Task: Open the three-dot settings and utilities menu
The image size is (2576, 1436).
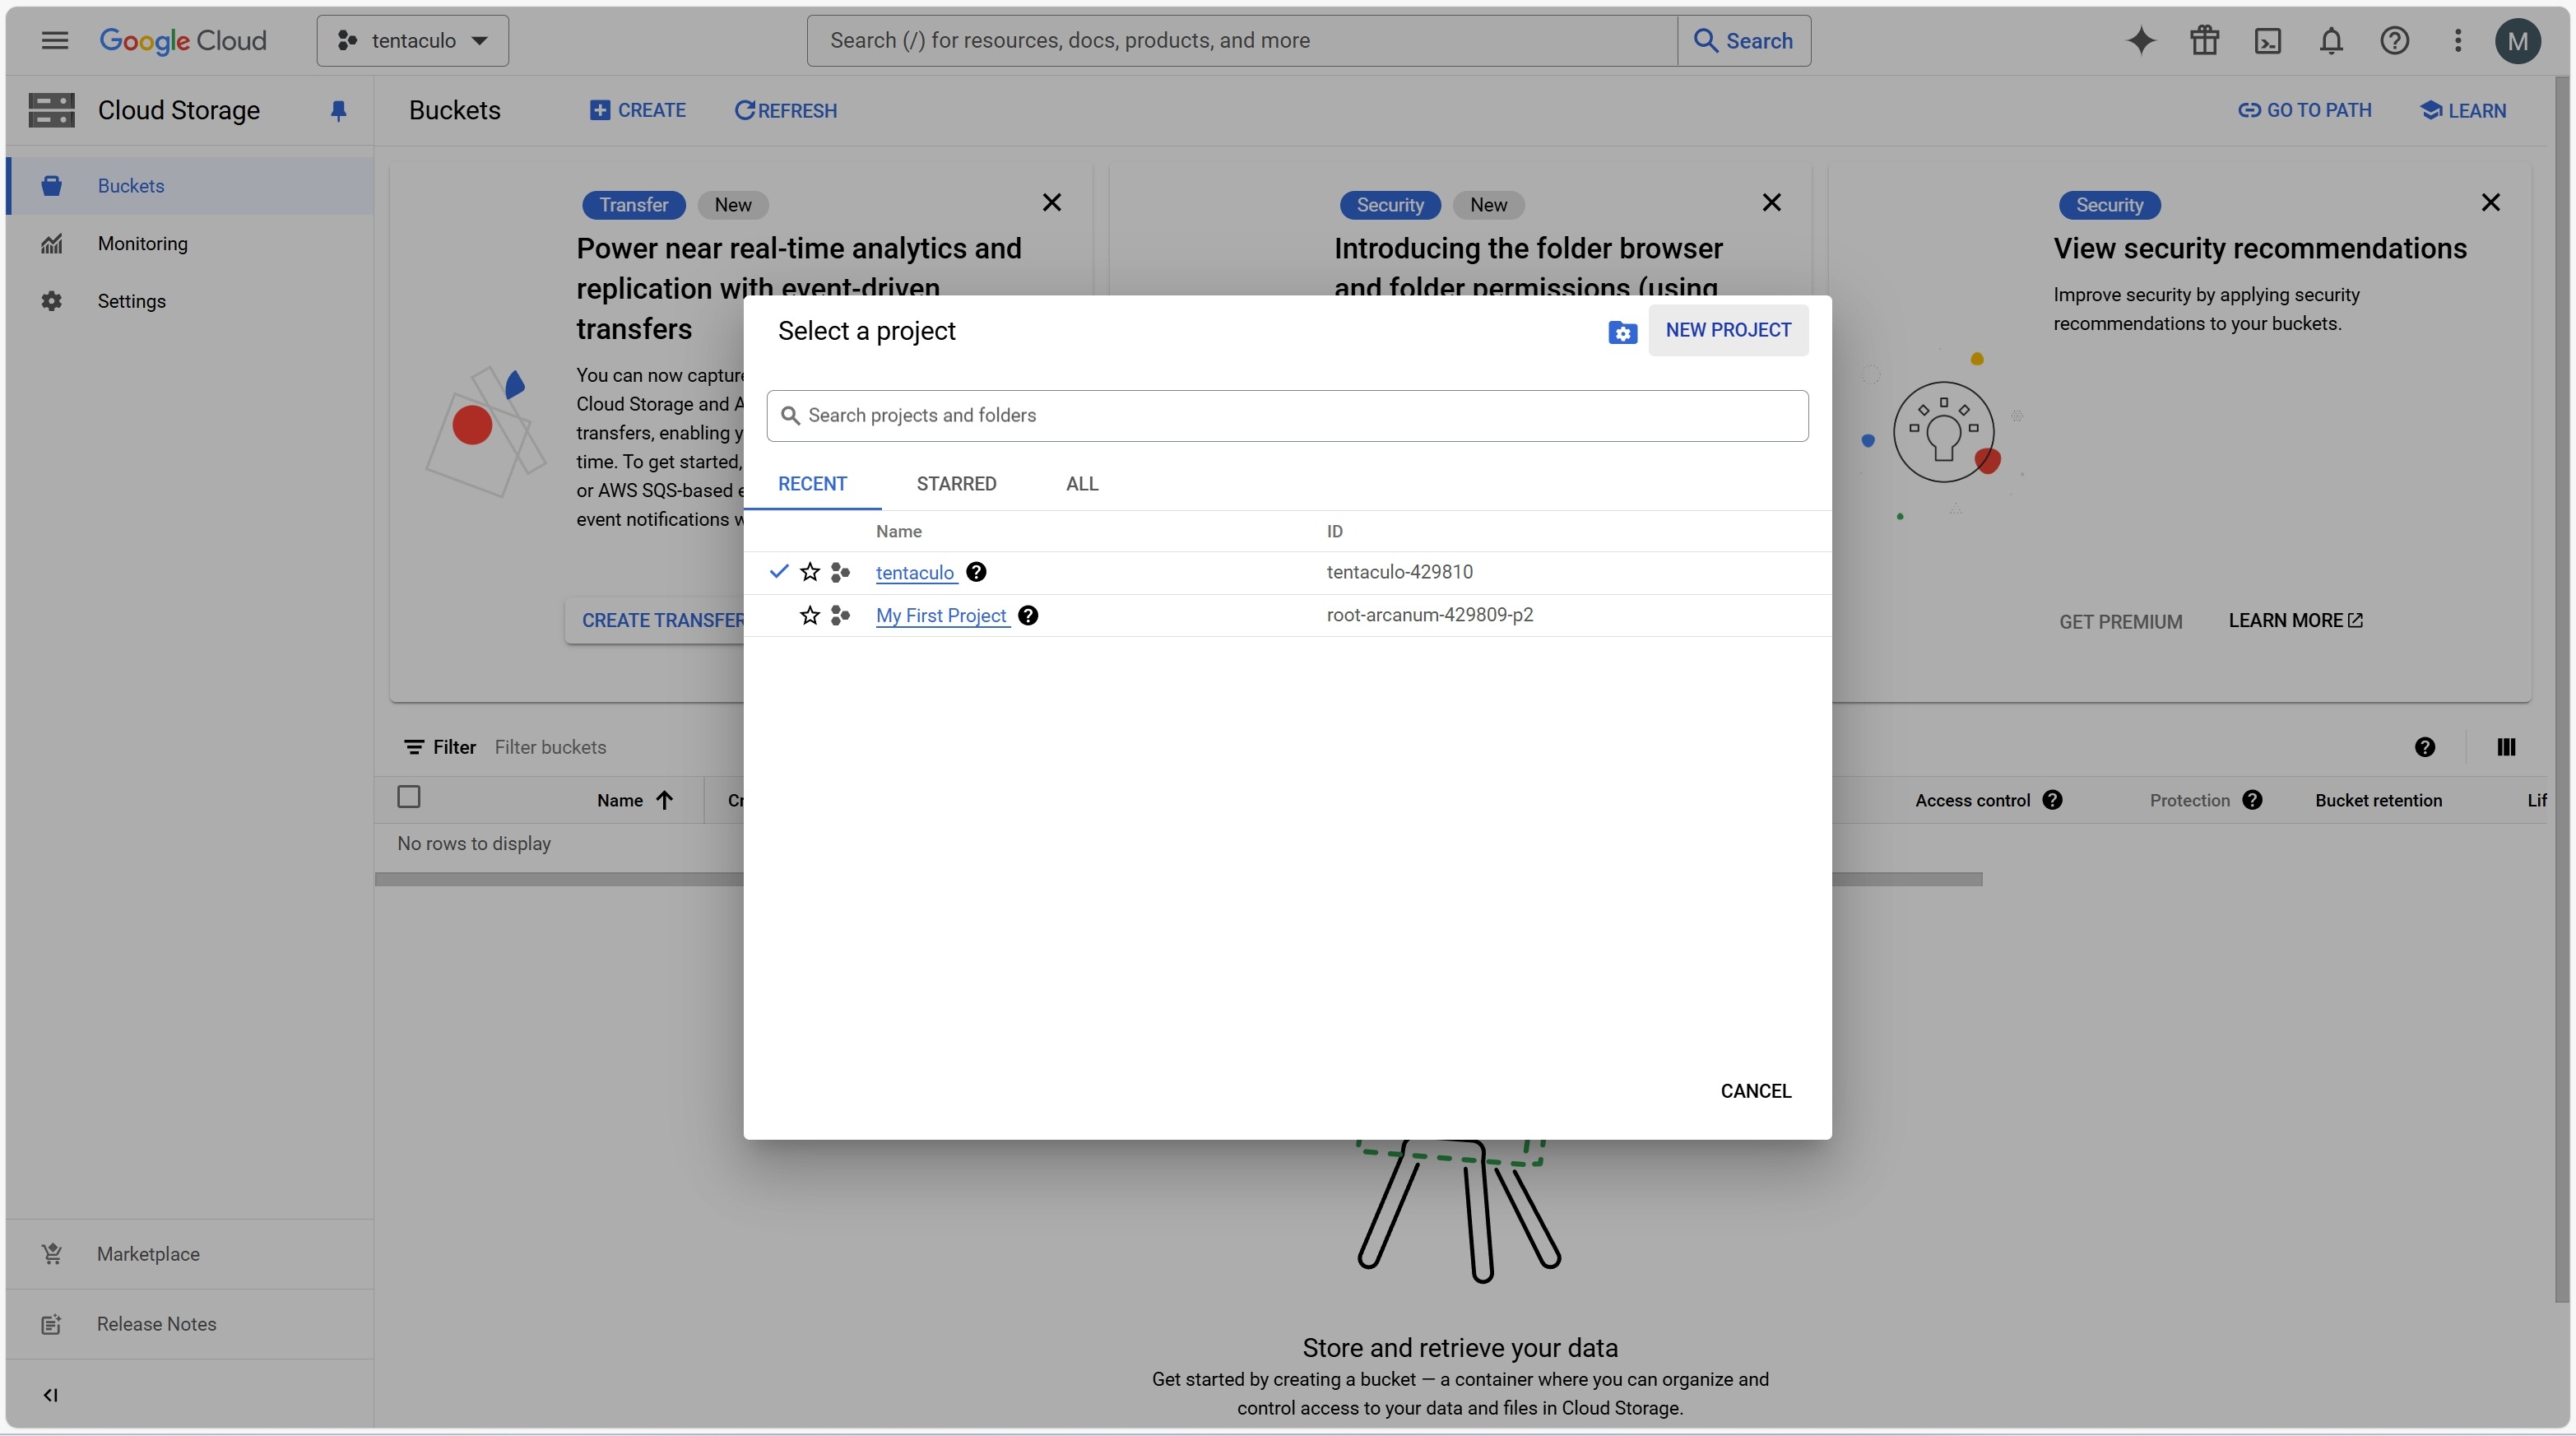Action: (2457, 41)
